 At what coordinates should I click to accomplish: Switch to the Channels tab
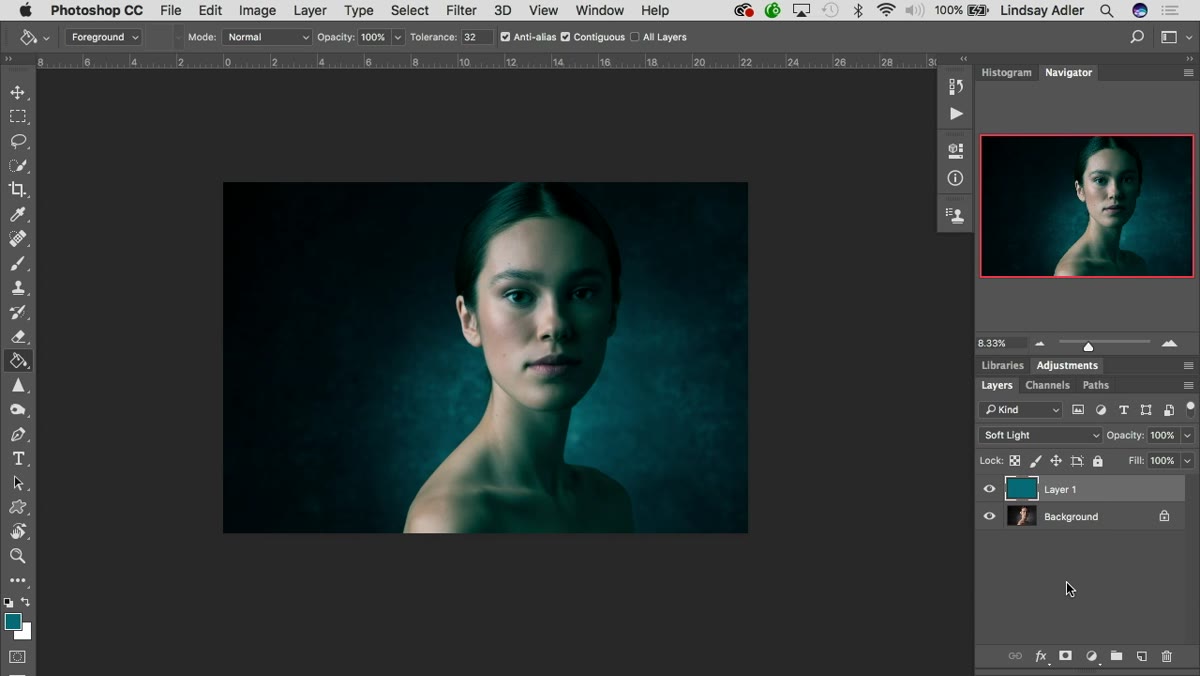(x=1047, y=385)
